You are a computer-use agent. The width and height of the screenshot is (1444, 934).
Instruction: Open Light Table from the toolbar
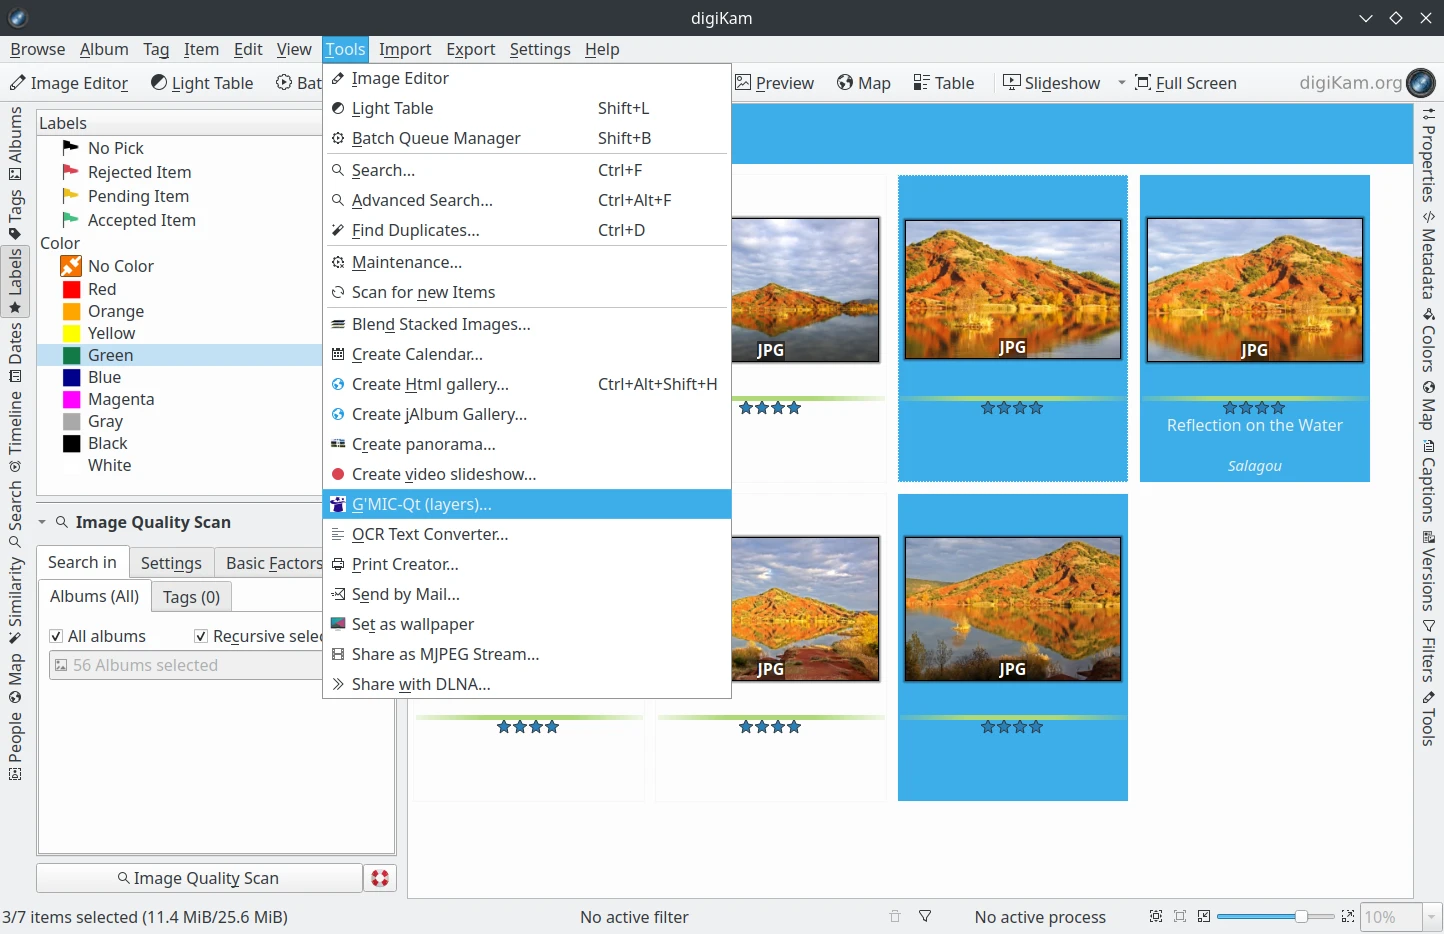[202, 83]
